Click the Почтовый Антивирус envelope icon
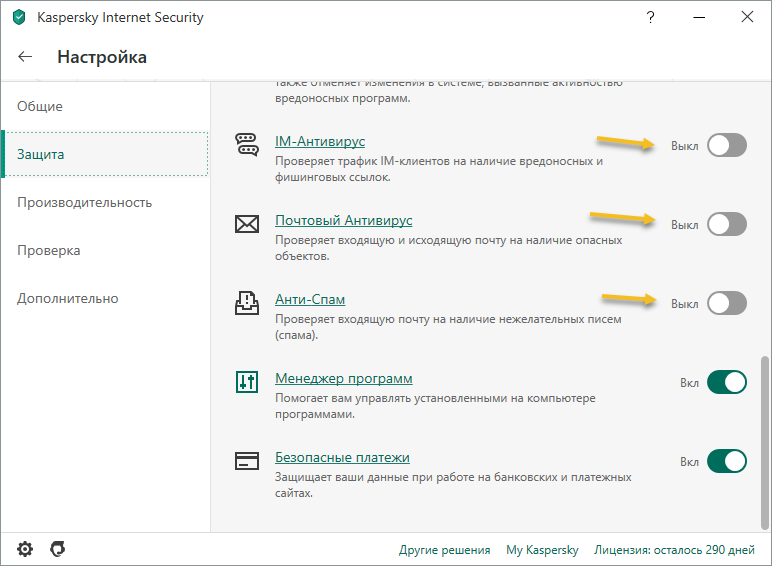 tap(247, 224)
